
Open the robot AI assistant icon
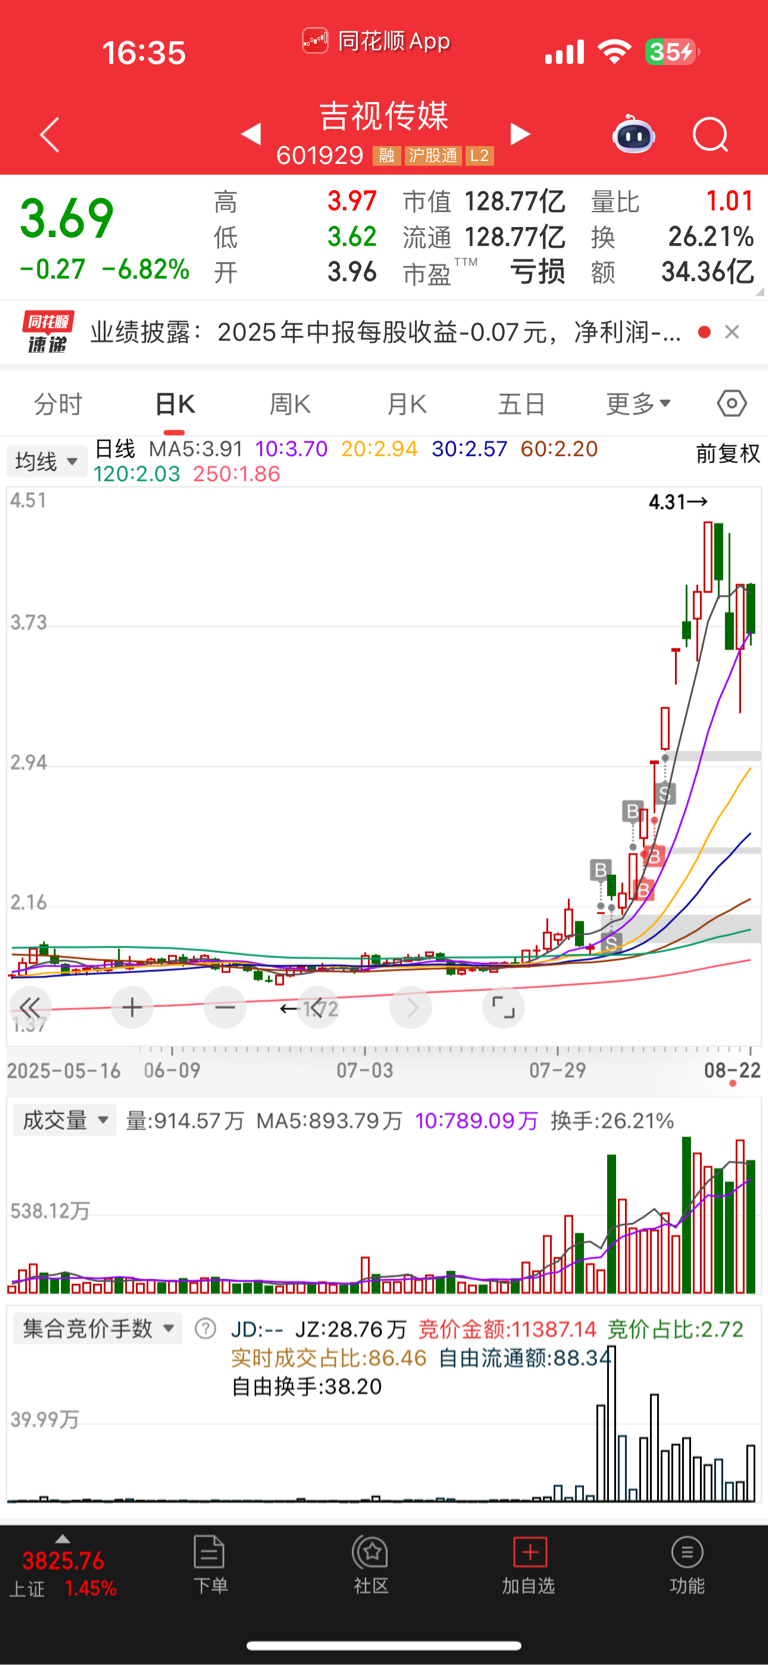[634, 134]
